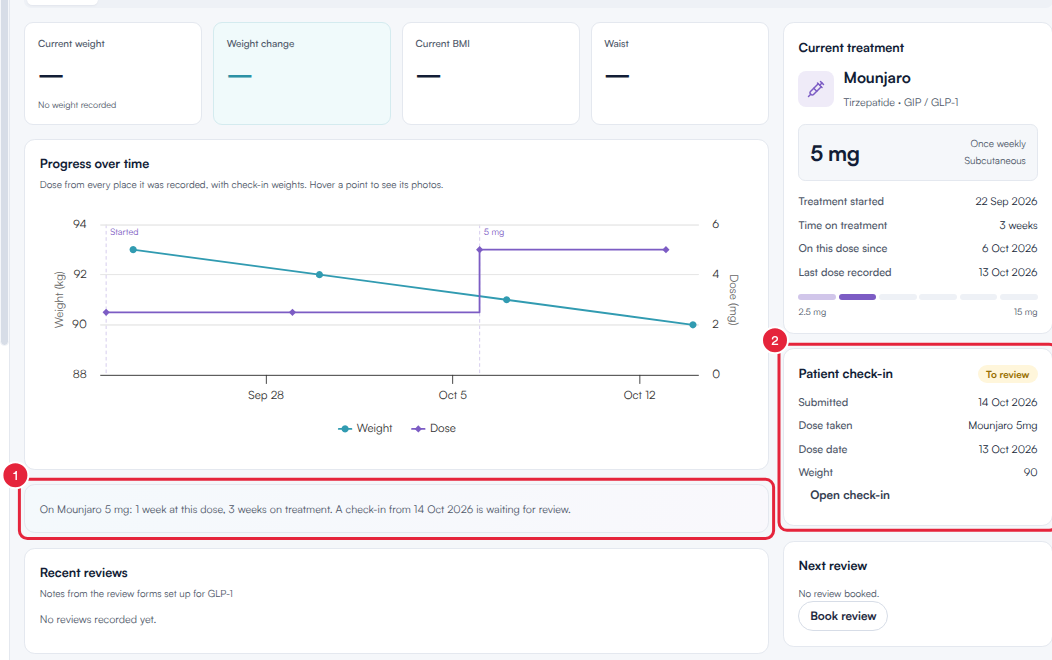Toggle the Weight series in the chart legend
1052x660 pixels.
point(365,429)
